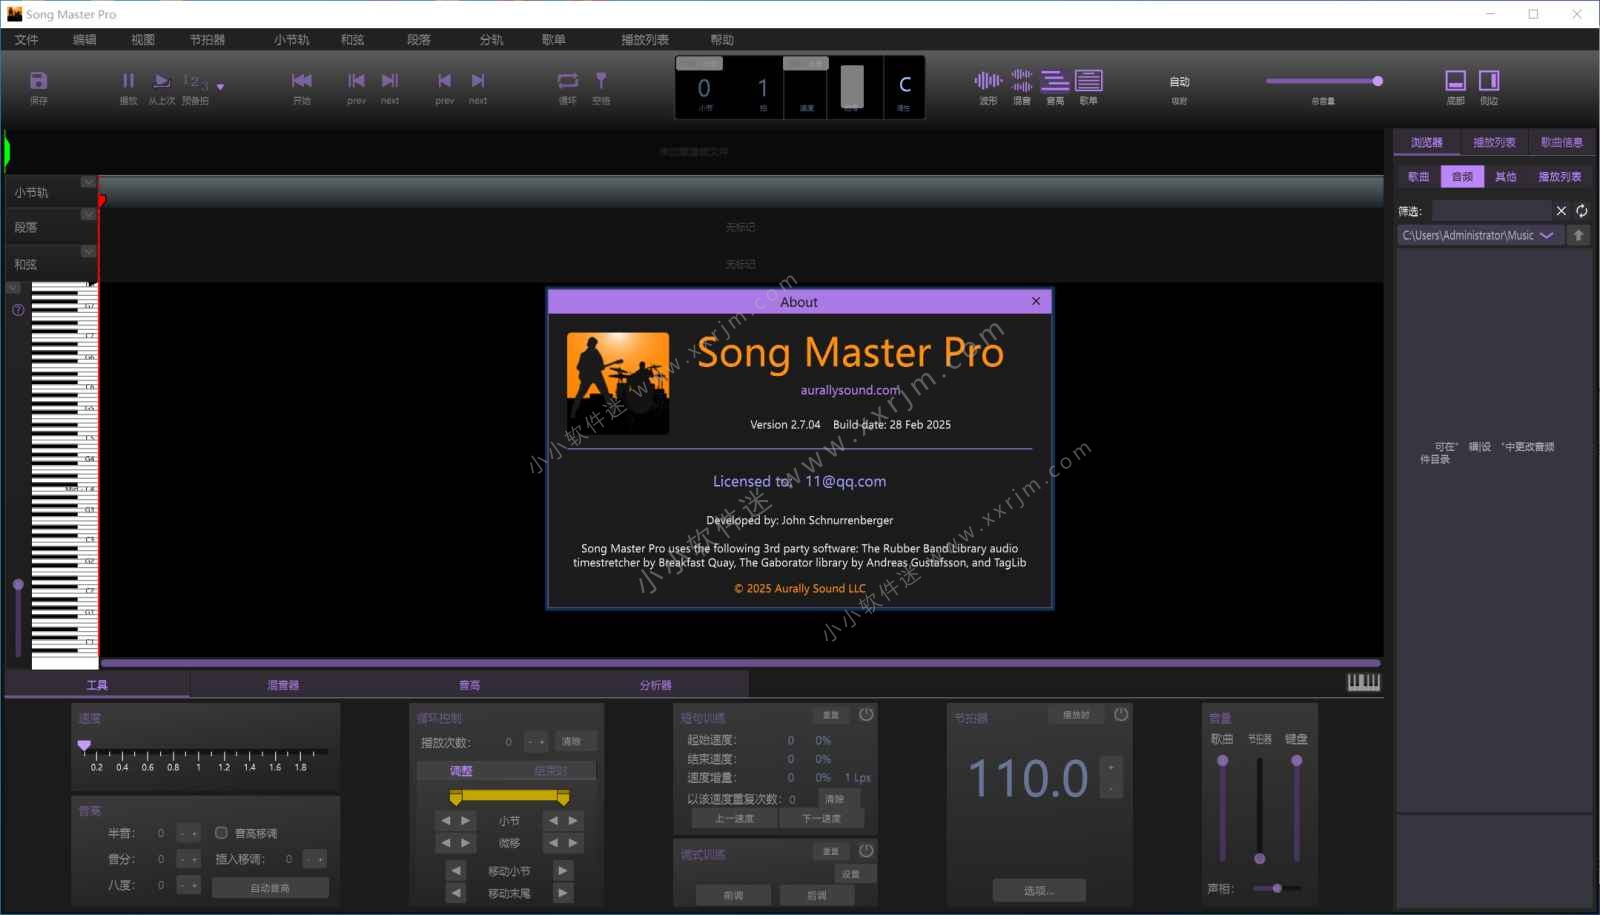
Task: Collapse the 小节轨 track expander
Action: [88, 182]
